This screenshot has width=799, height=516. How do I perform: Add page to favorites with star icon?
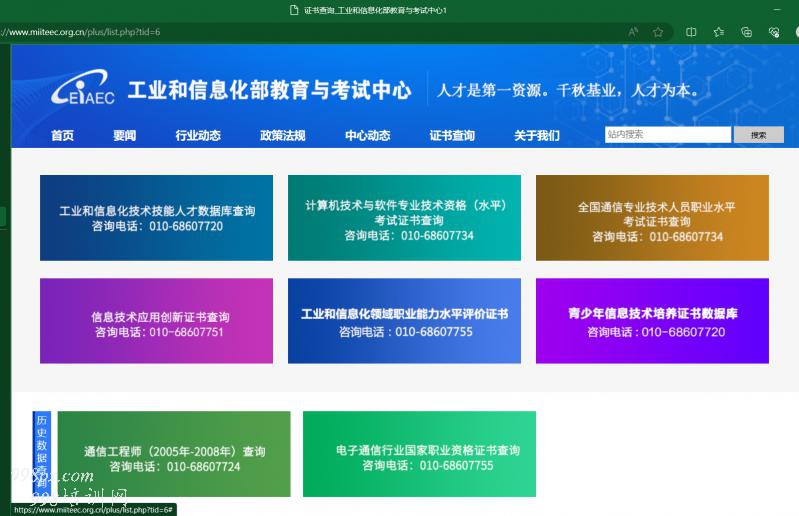pos(658,32)
